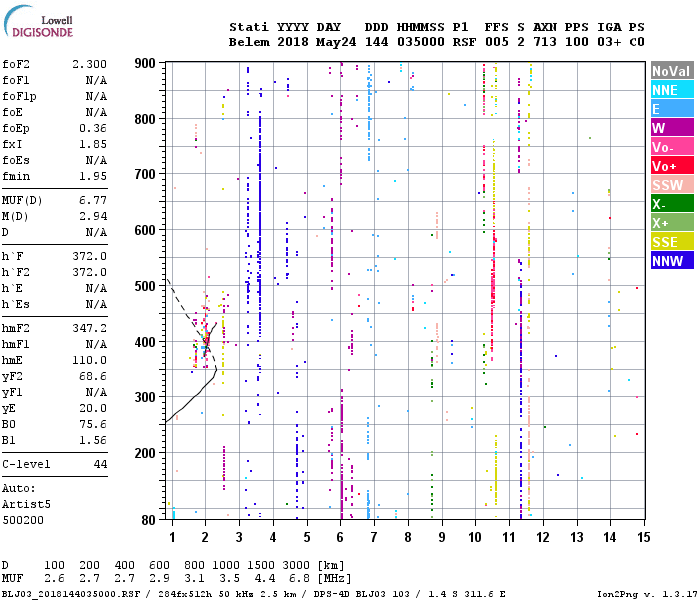This screenshot has height=600, width=700.
Task: Click the date May24 in header
Action: click(x=336, y=42)
